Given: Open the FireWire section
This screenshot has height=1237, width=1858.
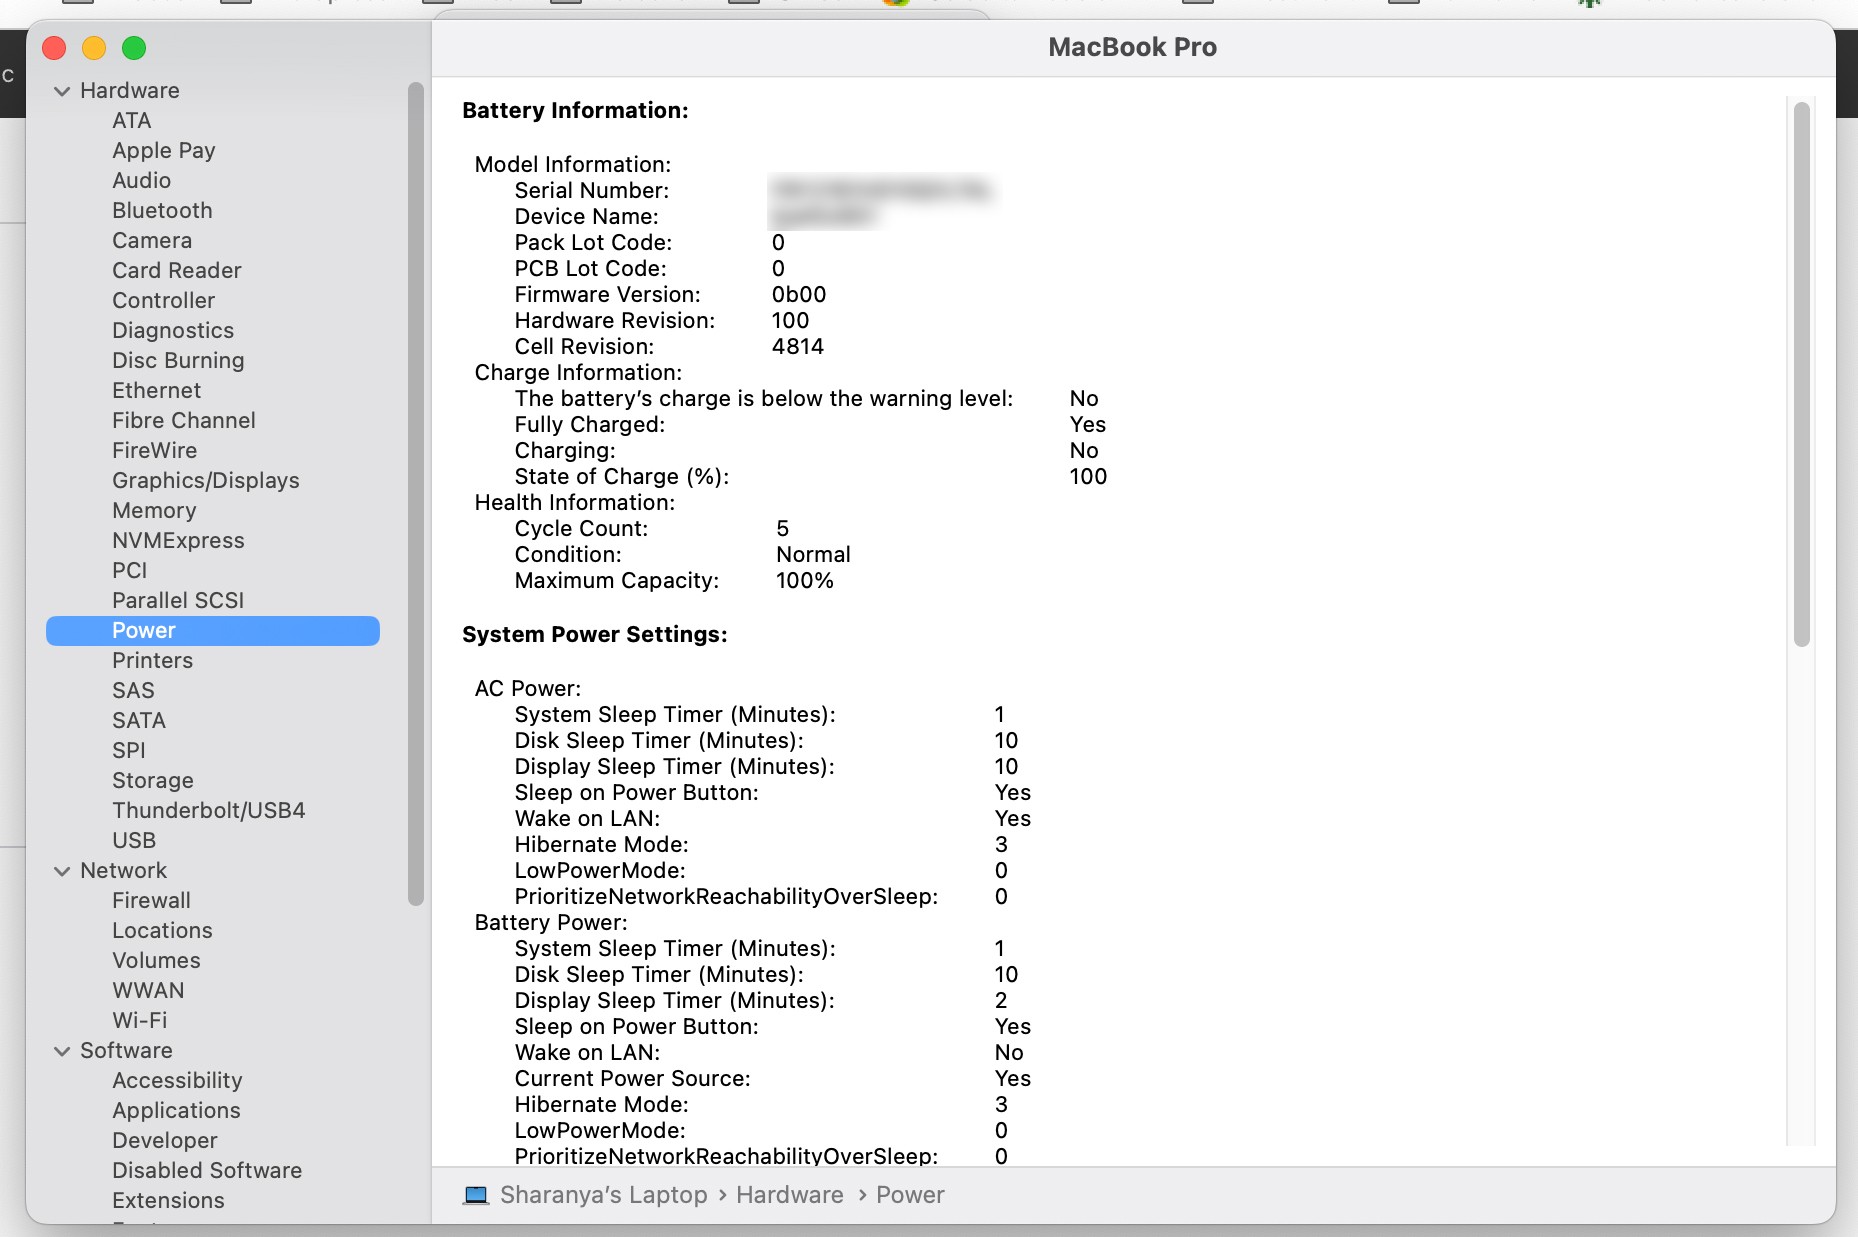Looking at the screenshot, I should (x=155, y=451).
